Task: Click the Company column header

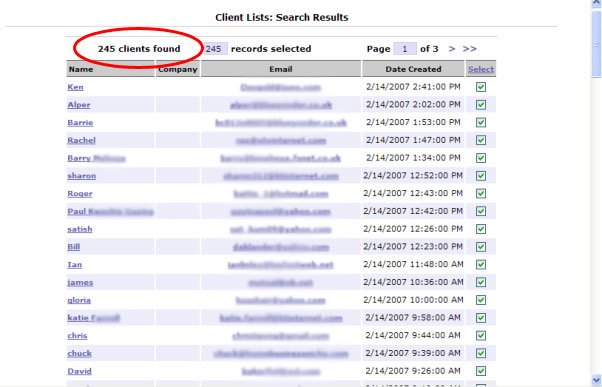Action: pos(178,69)
